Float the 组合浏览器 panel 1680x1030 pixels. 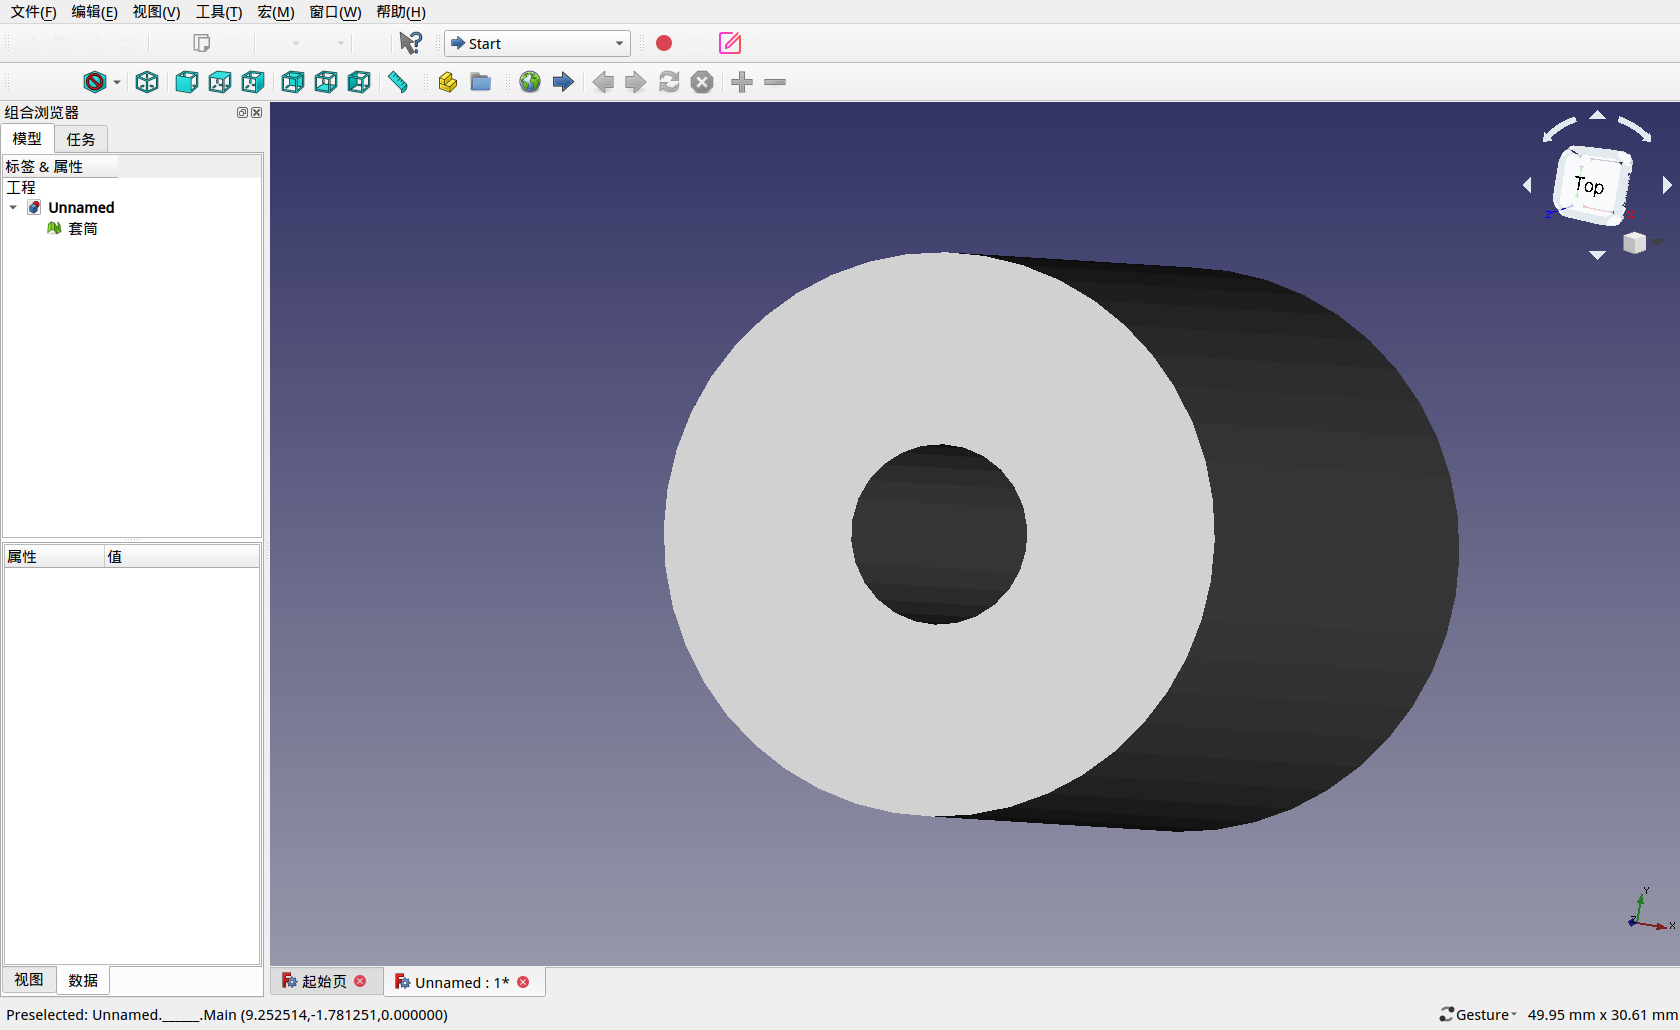coord(242,113)
